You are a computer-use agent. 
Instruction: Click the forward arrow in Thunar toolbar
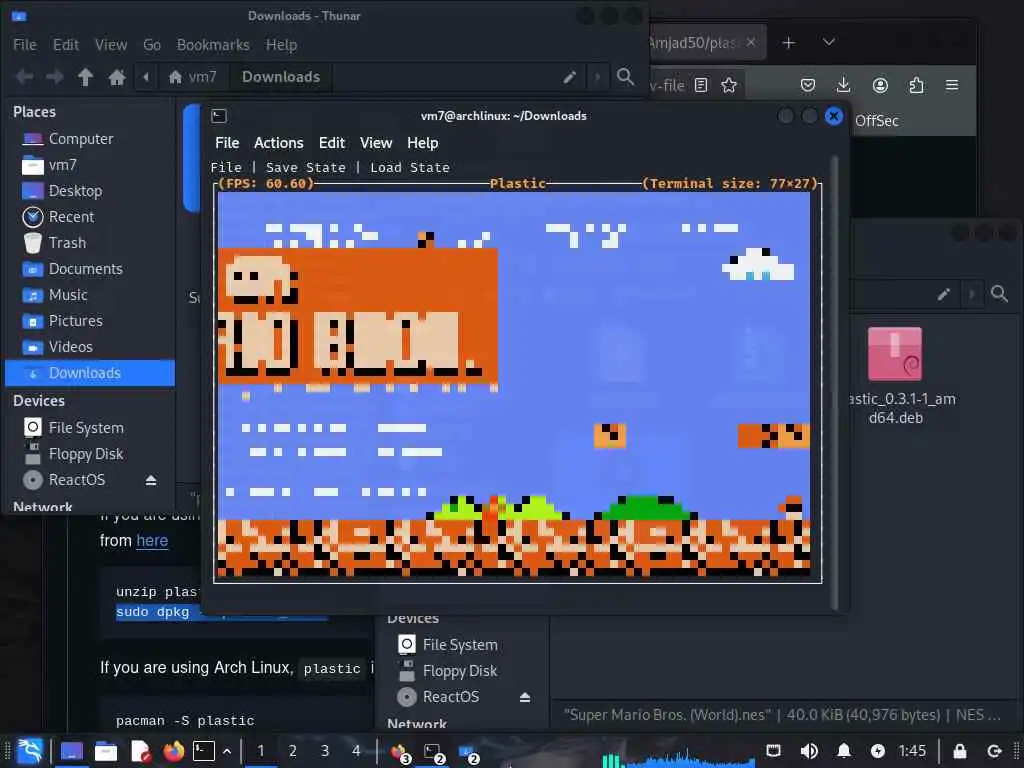click(x=55, y=77)
